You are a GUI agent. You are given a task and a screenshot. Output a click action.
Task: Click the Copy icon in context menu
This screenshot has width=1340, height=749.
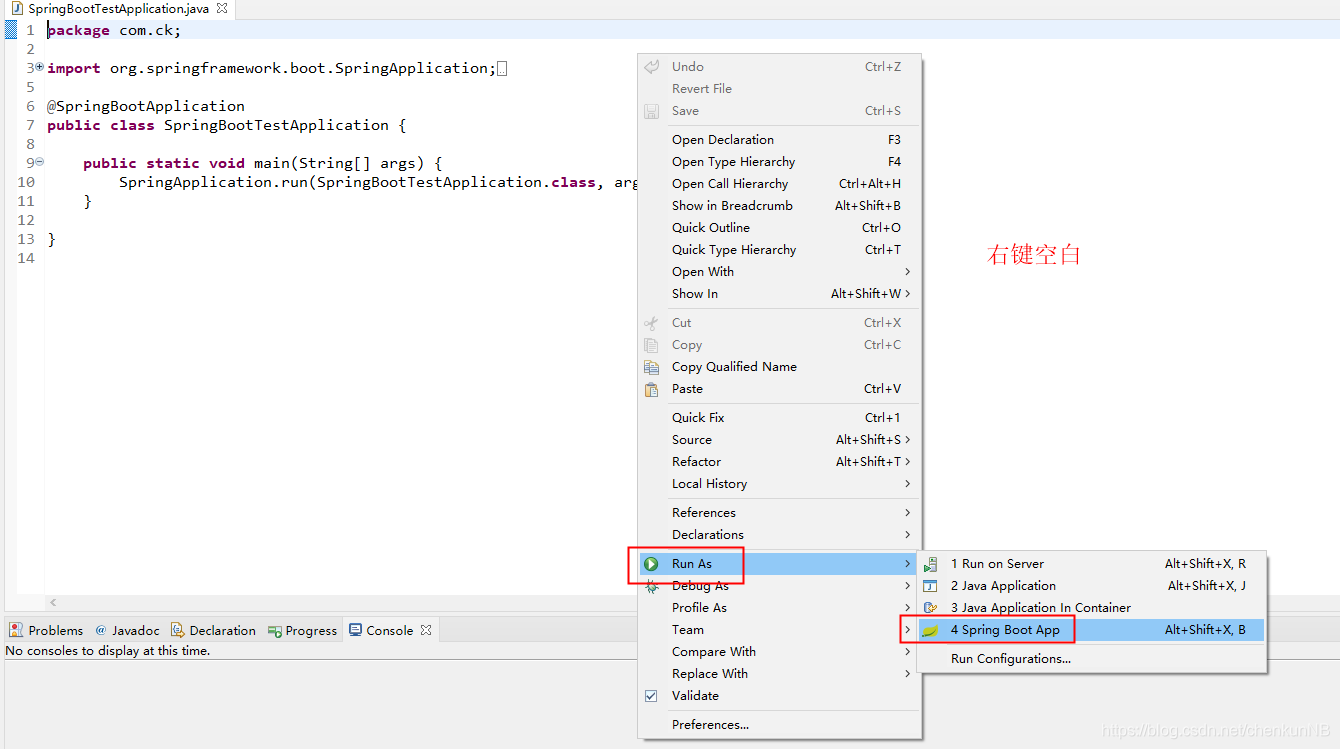[652, 345]
